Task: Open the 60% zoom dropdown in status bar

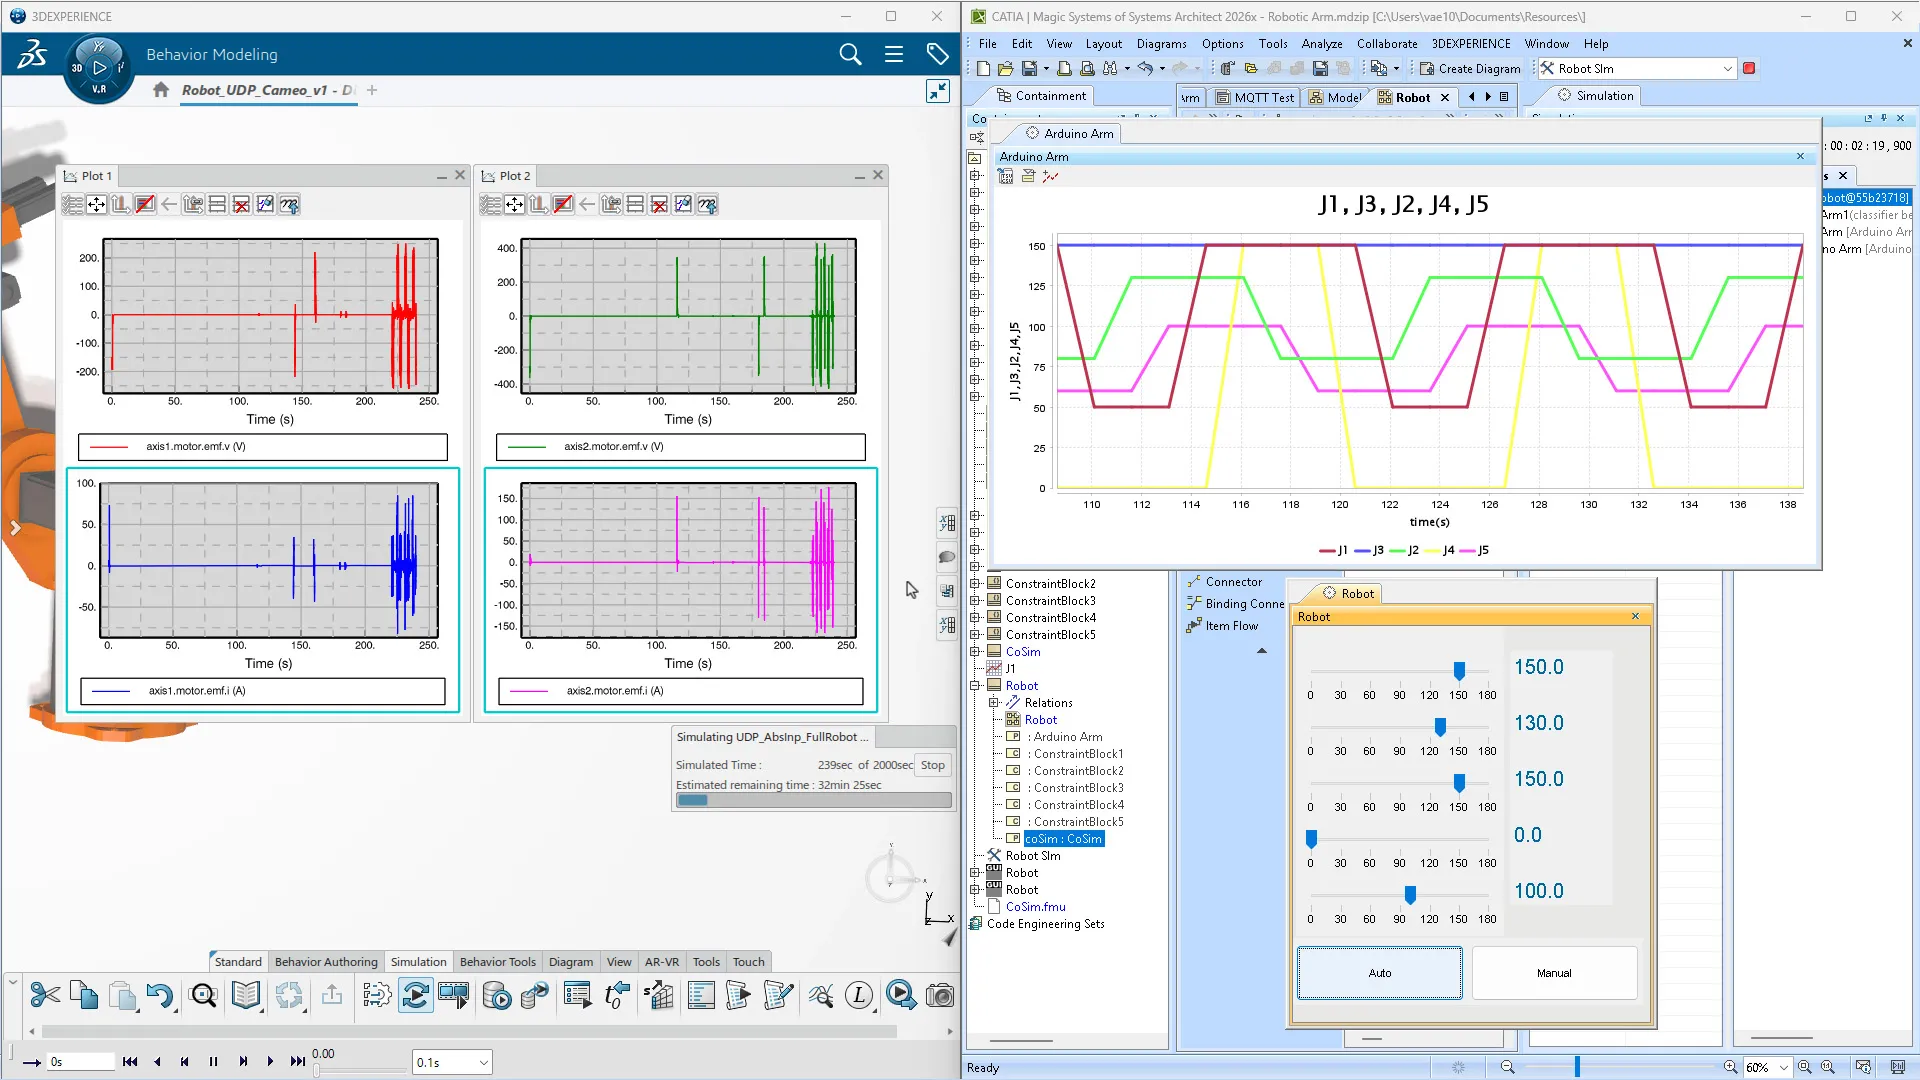Action: click(1784, 1068)
